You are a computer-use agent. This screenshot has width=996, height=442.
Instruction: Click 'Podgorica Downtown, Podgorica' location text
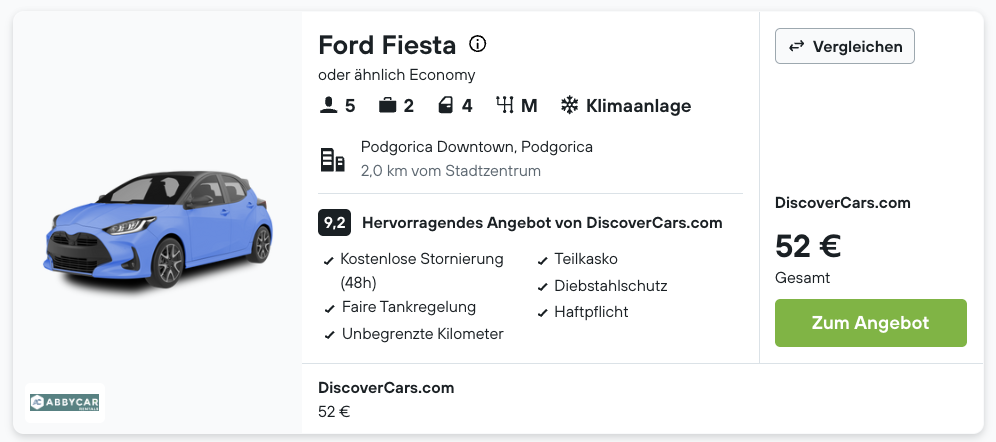point(476,147)
